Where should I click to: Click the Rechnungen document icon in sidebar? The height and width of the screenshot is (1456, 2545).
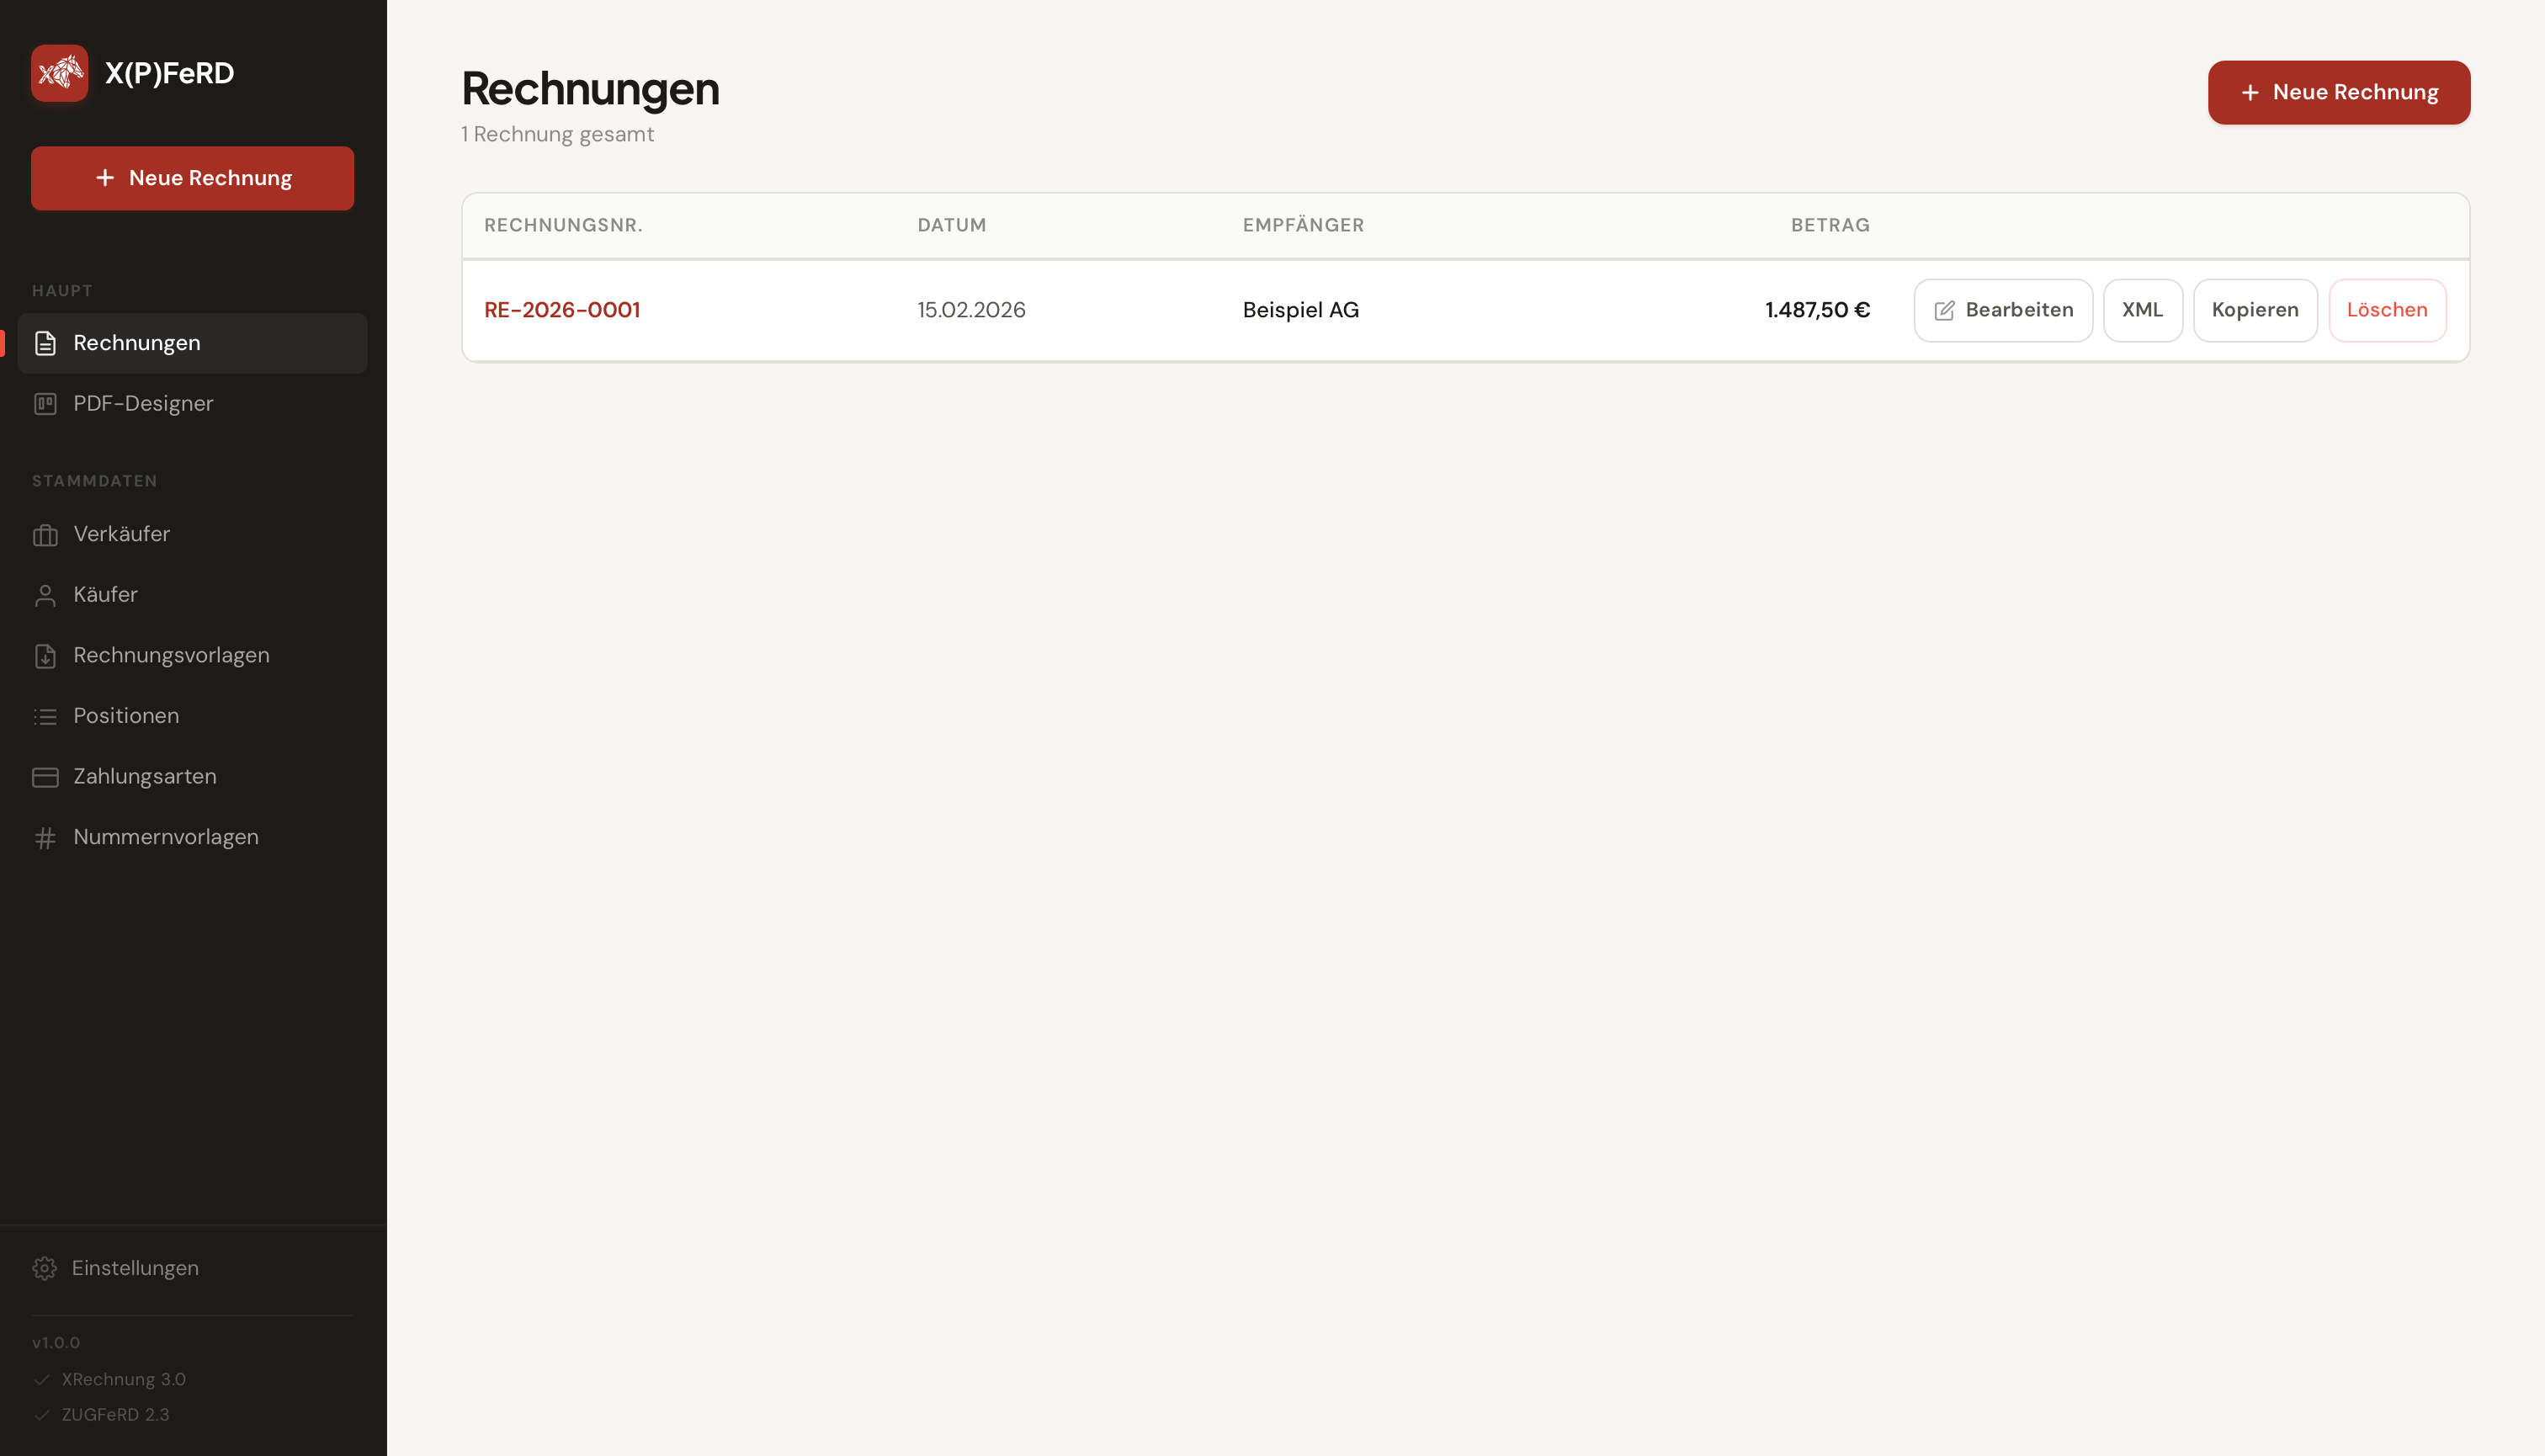pos(45,343)
